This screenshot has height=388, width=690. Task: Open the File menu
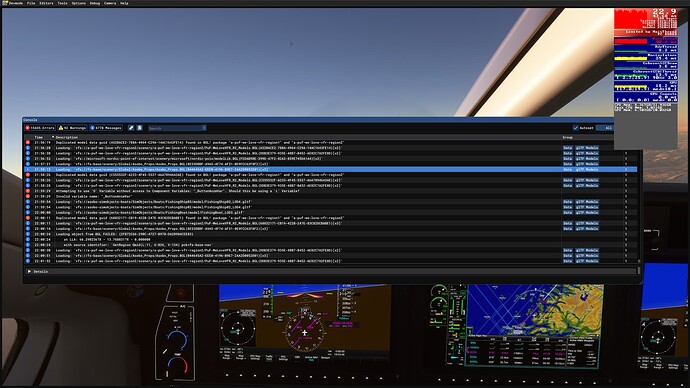pyautogui.click(x=31, y=3)
